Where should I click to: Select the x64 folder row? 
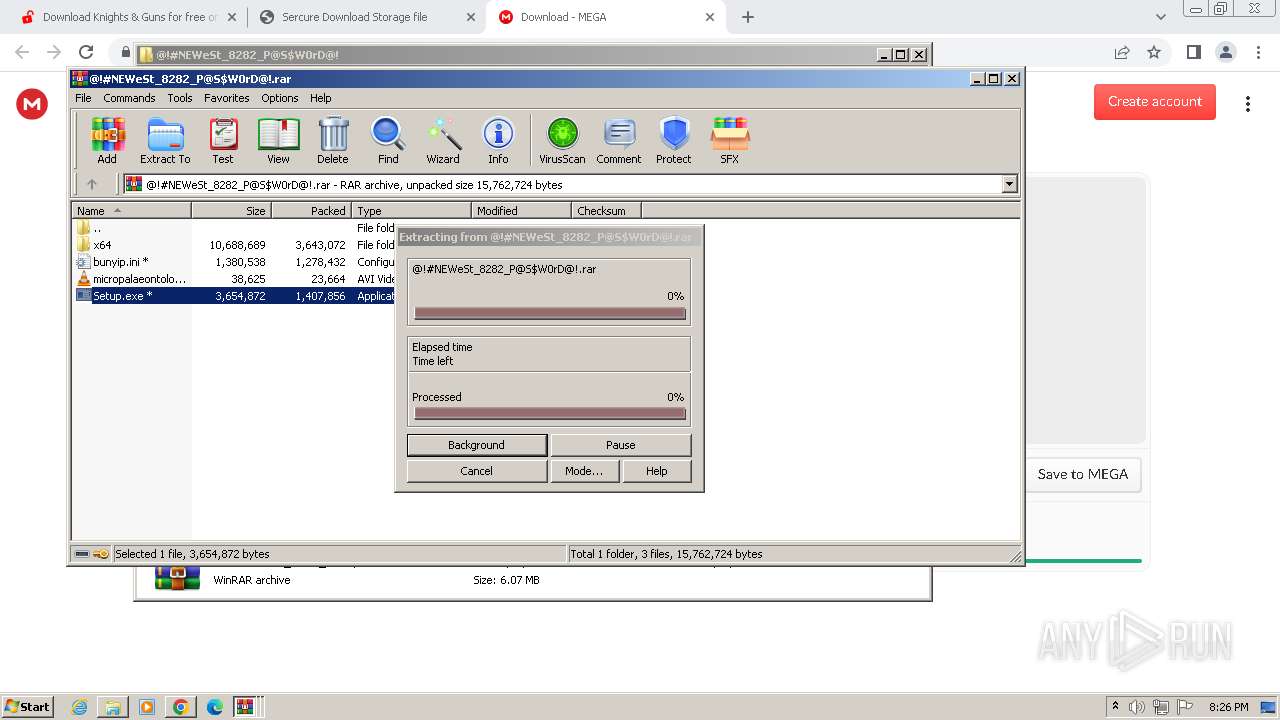point(231,245)
